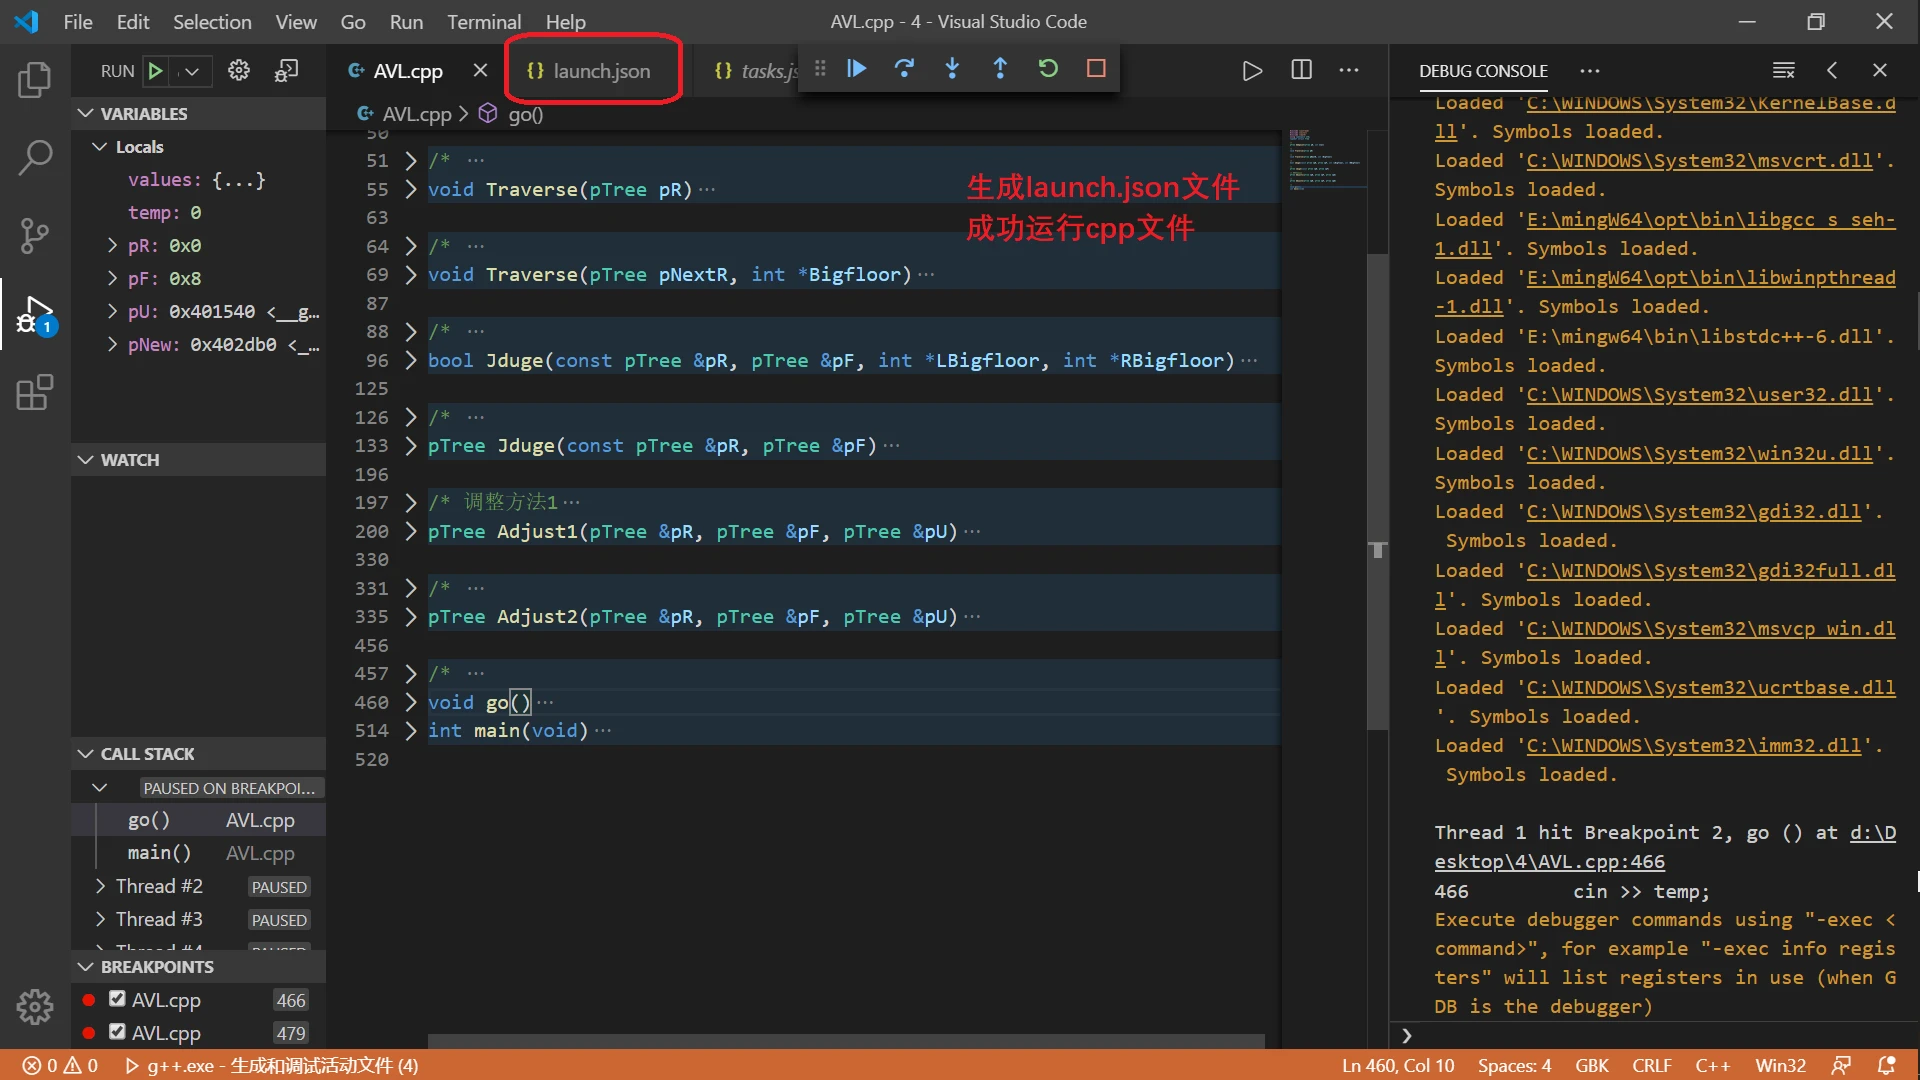1920x1080 pixels.
Task: Click the Step Into debug icon
Action: (x=952, y=69)
